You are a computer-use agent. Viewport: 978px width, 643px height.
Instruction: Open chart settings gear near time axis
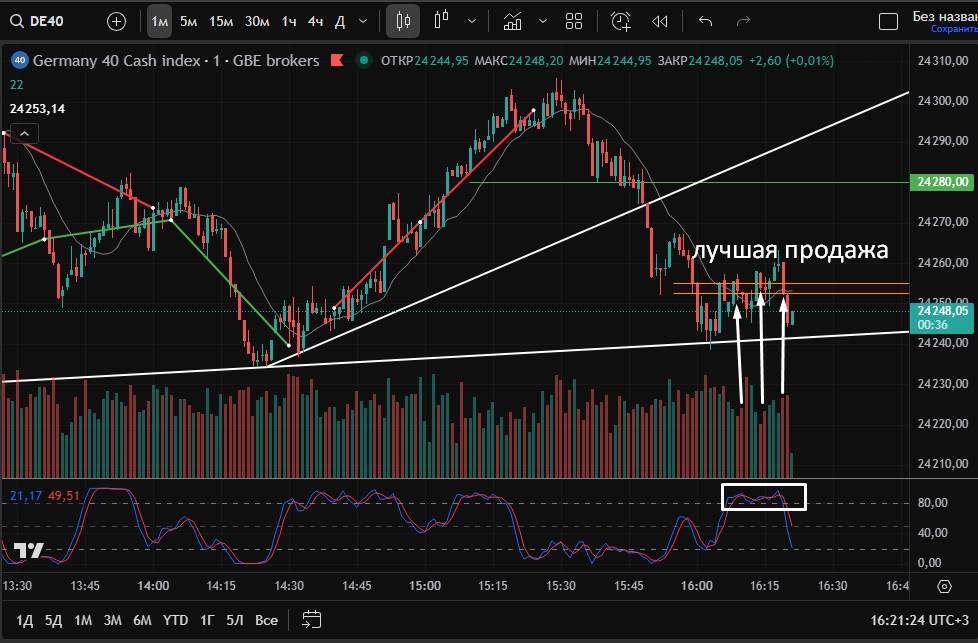[944, 586]
